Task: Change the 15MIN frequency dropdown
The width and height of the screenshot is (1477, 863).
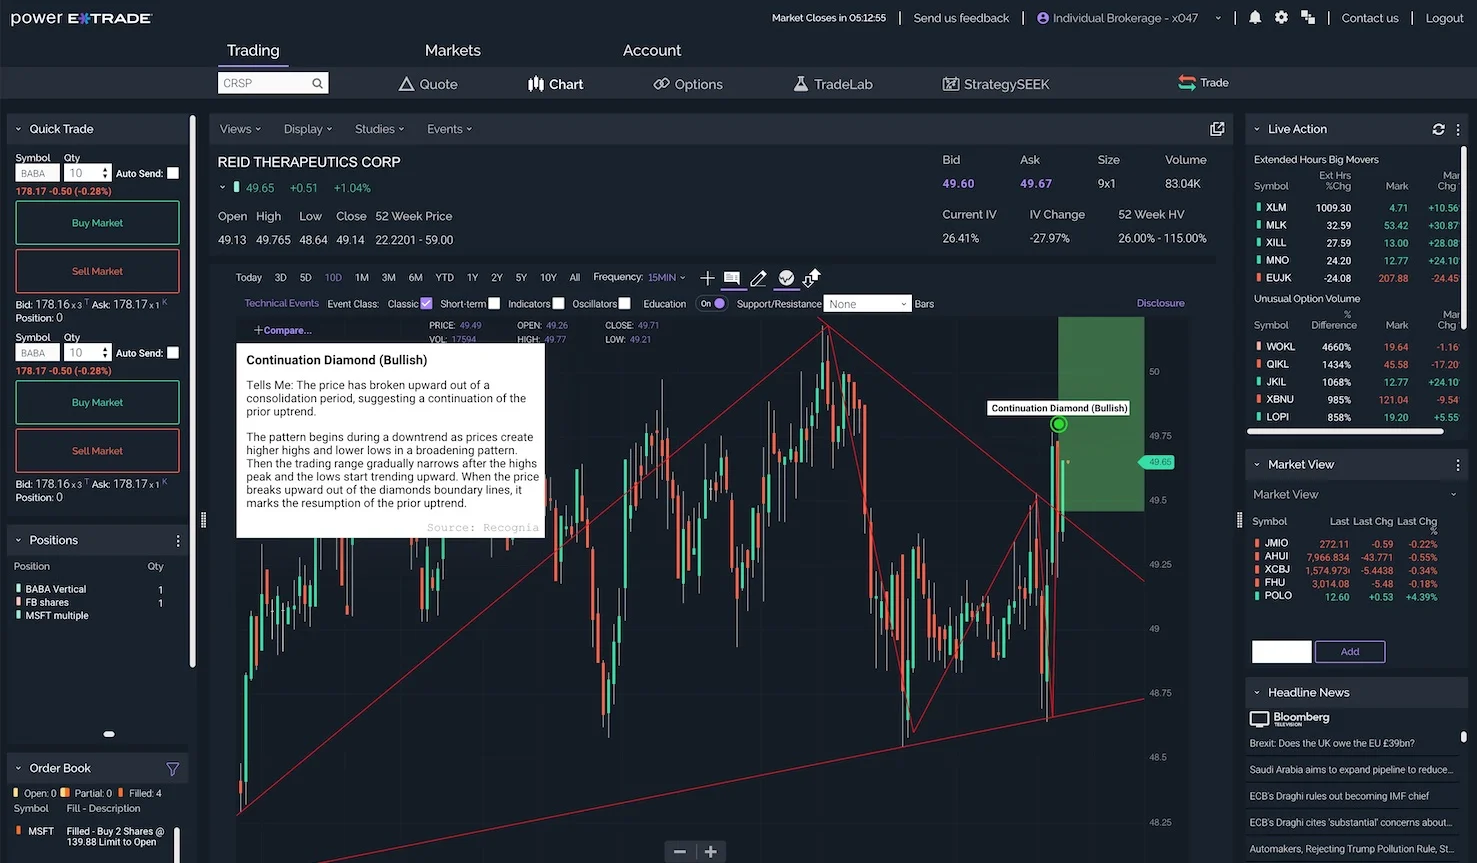Action: pos(667,278)
